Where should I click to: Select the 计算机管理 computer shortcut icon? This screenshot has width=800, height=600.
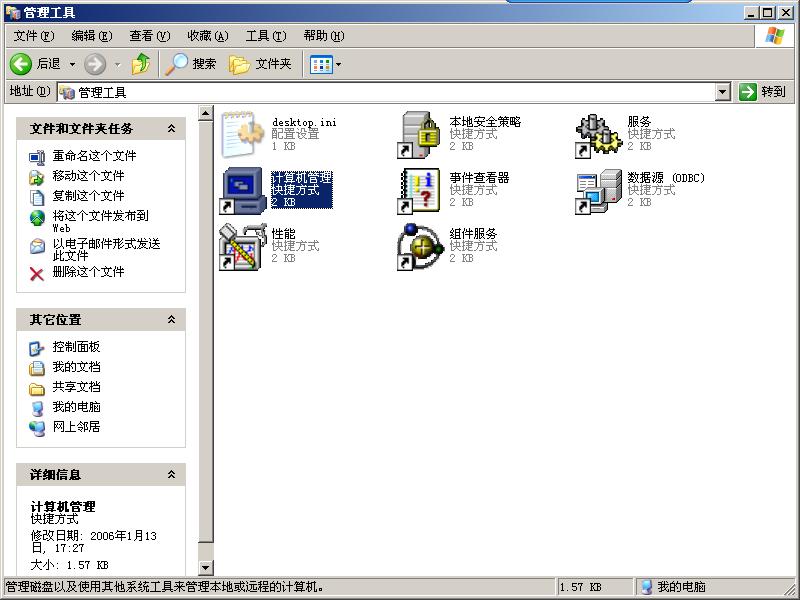(x=243, y=191)
